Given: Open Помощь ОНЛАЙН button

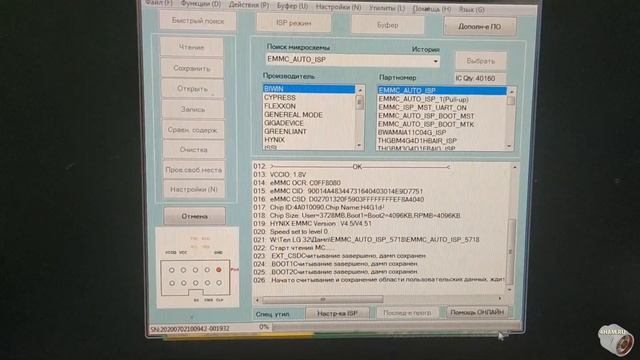Looking at the screenshot, I should (x=477, y=312).
